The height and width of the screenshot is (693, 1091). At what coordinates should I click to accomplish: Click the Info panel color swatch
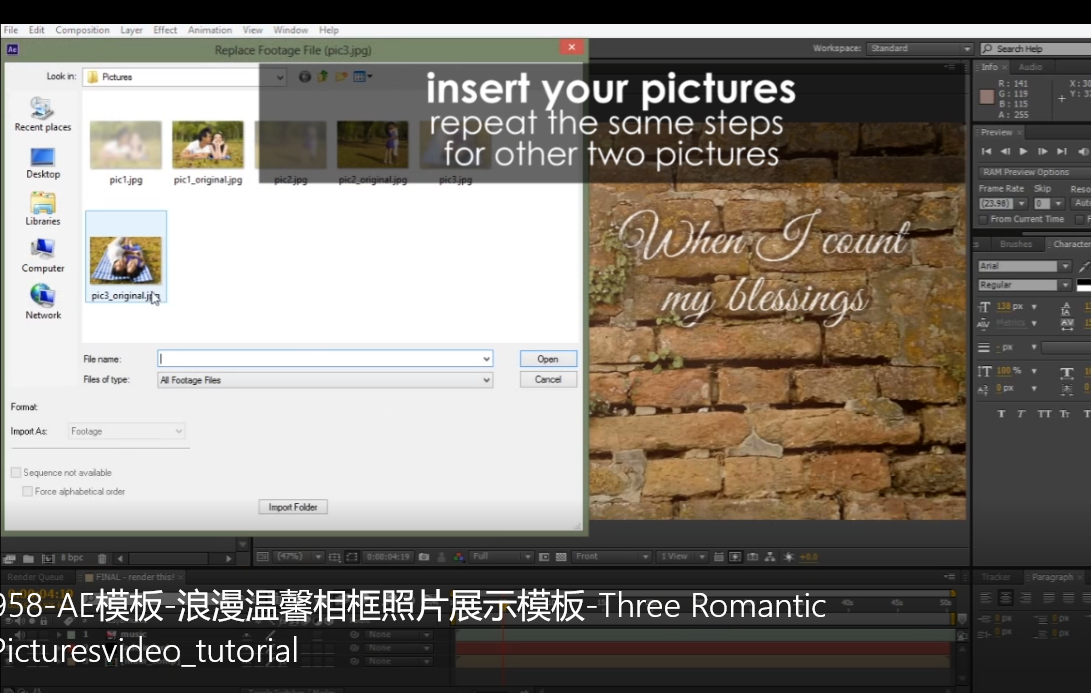(987, 97)
